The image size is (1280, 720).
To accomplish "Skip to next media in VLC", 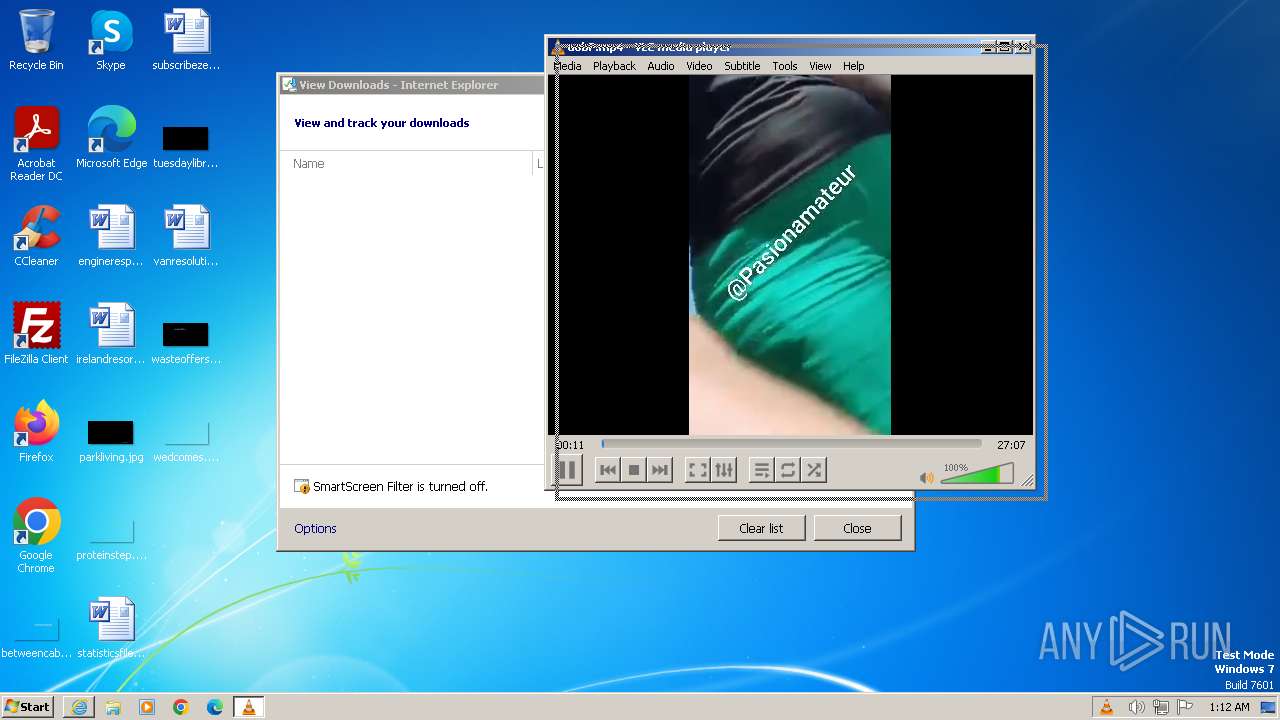I will click(x=659, y=470).
